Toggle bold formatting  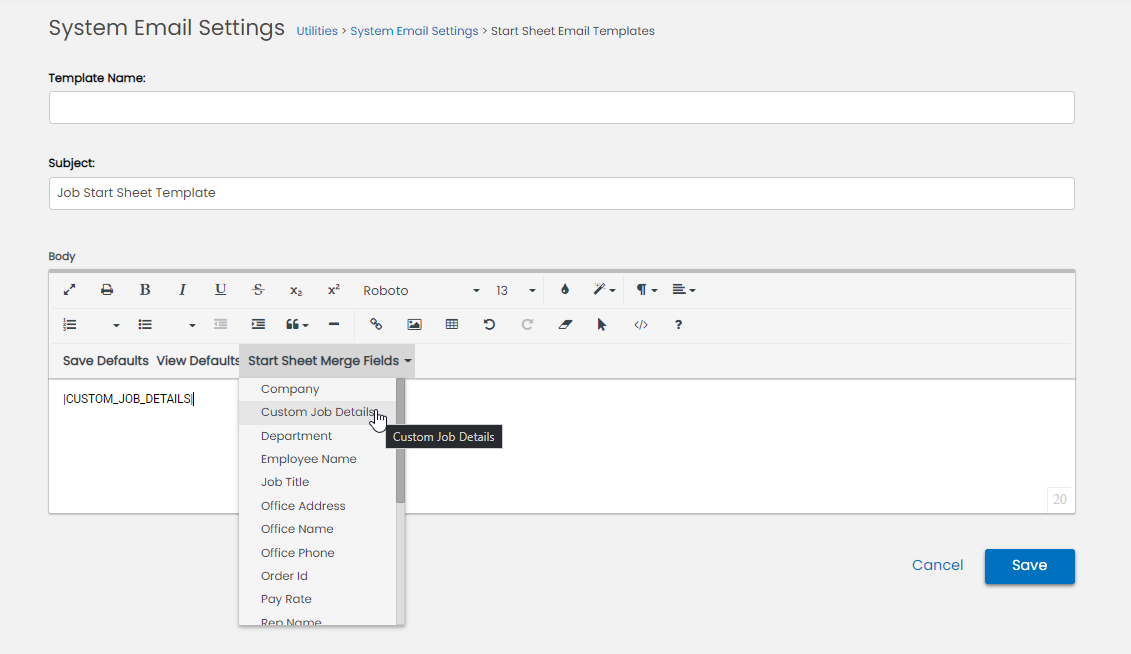coord(145,290)
